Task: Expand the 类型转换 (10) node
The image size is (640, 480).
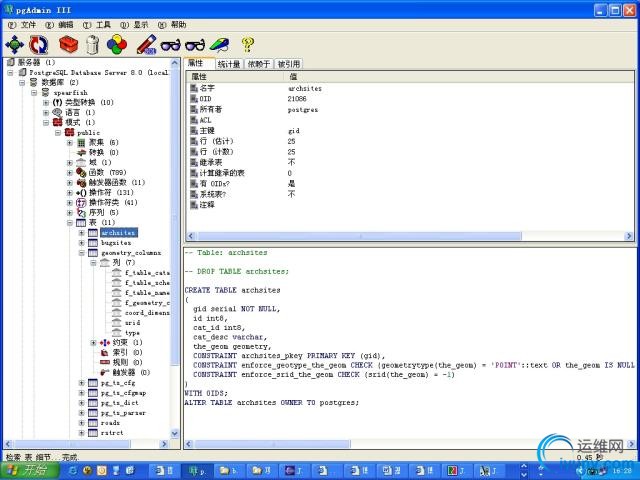Action: (46, 102)
